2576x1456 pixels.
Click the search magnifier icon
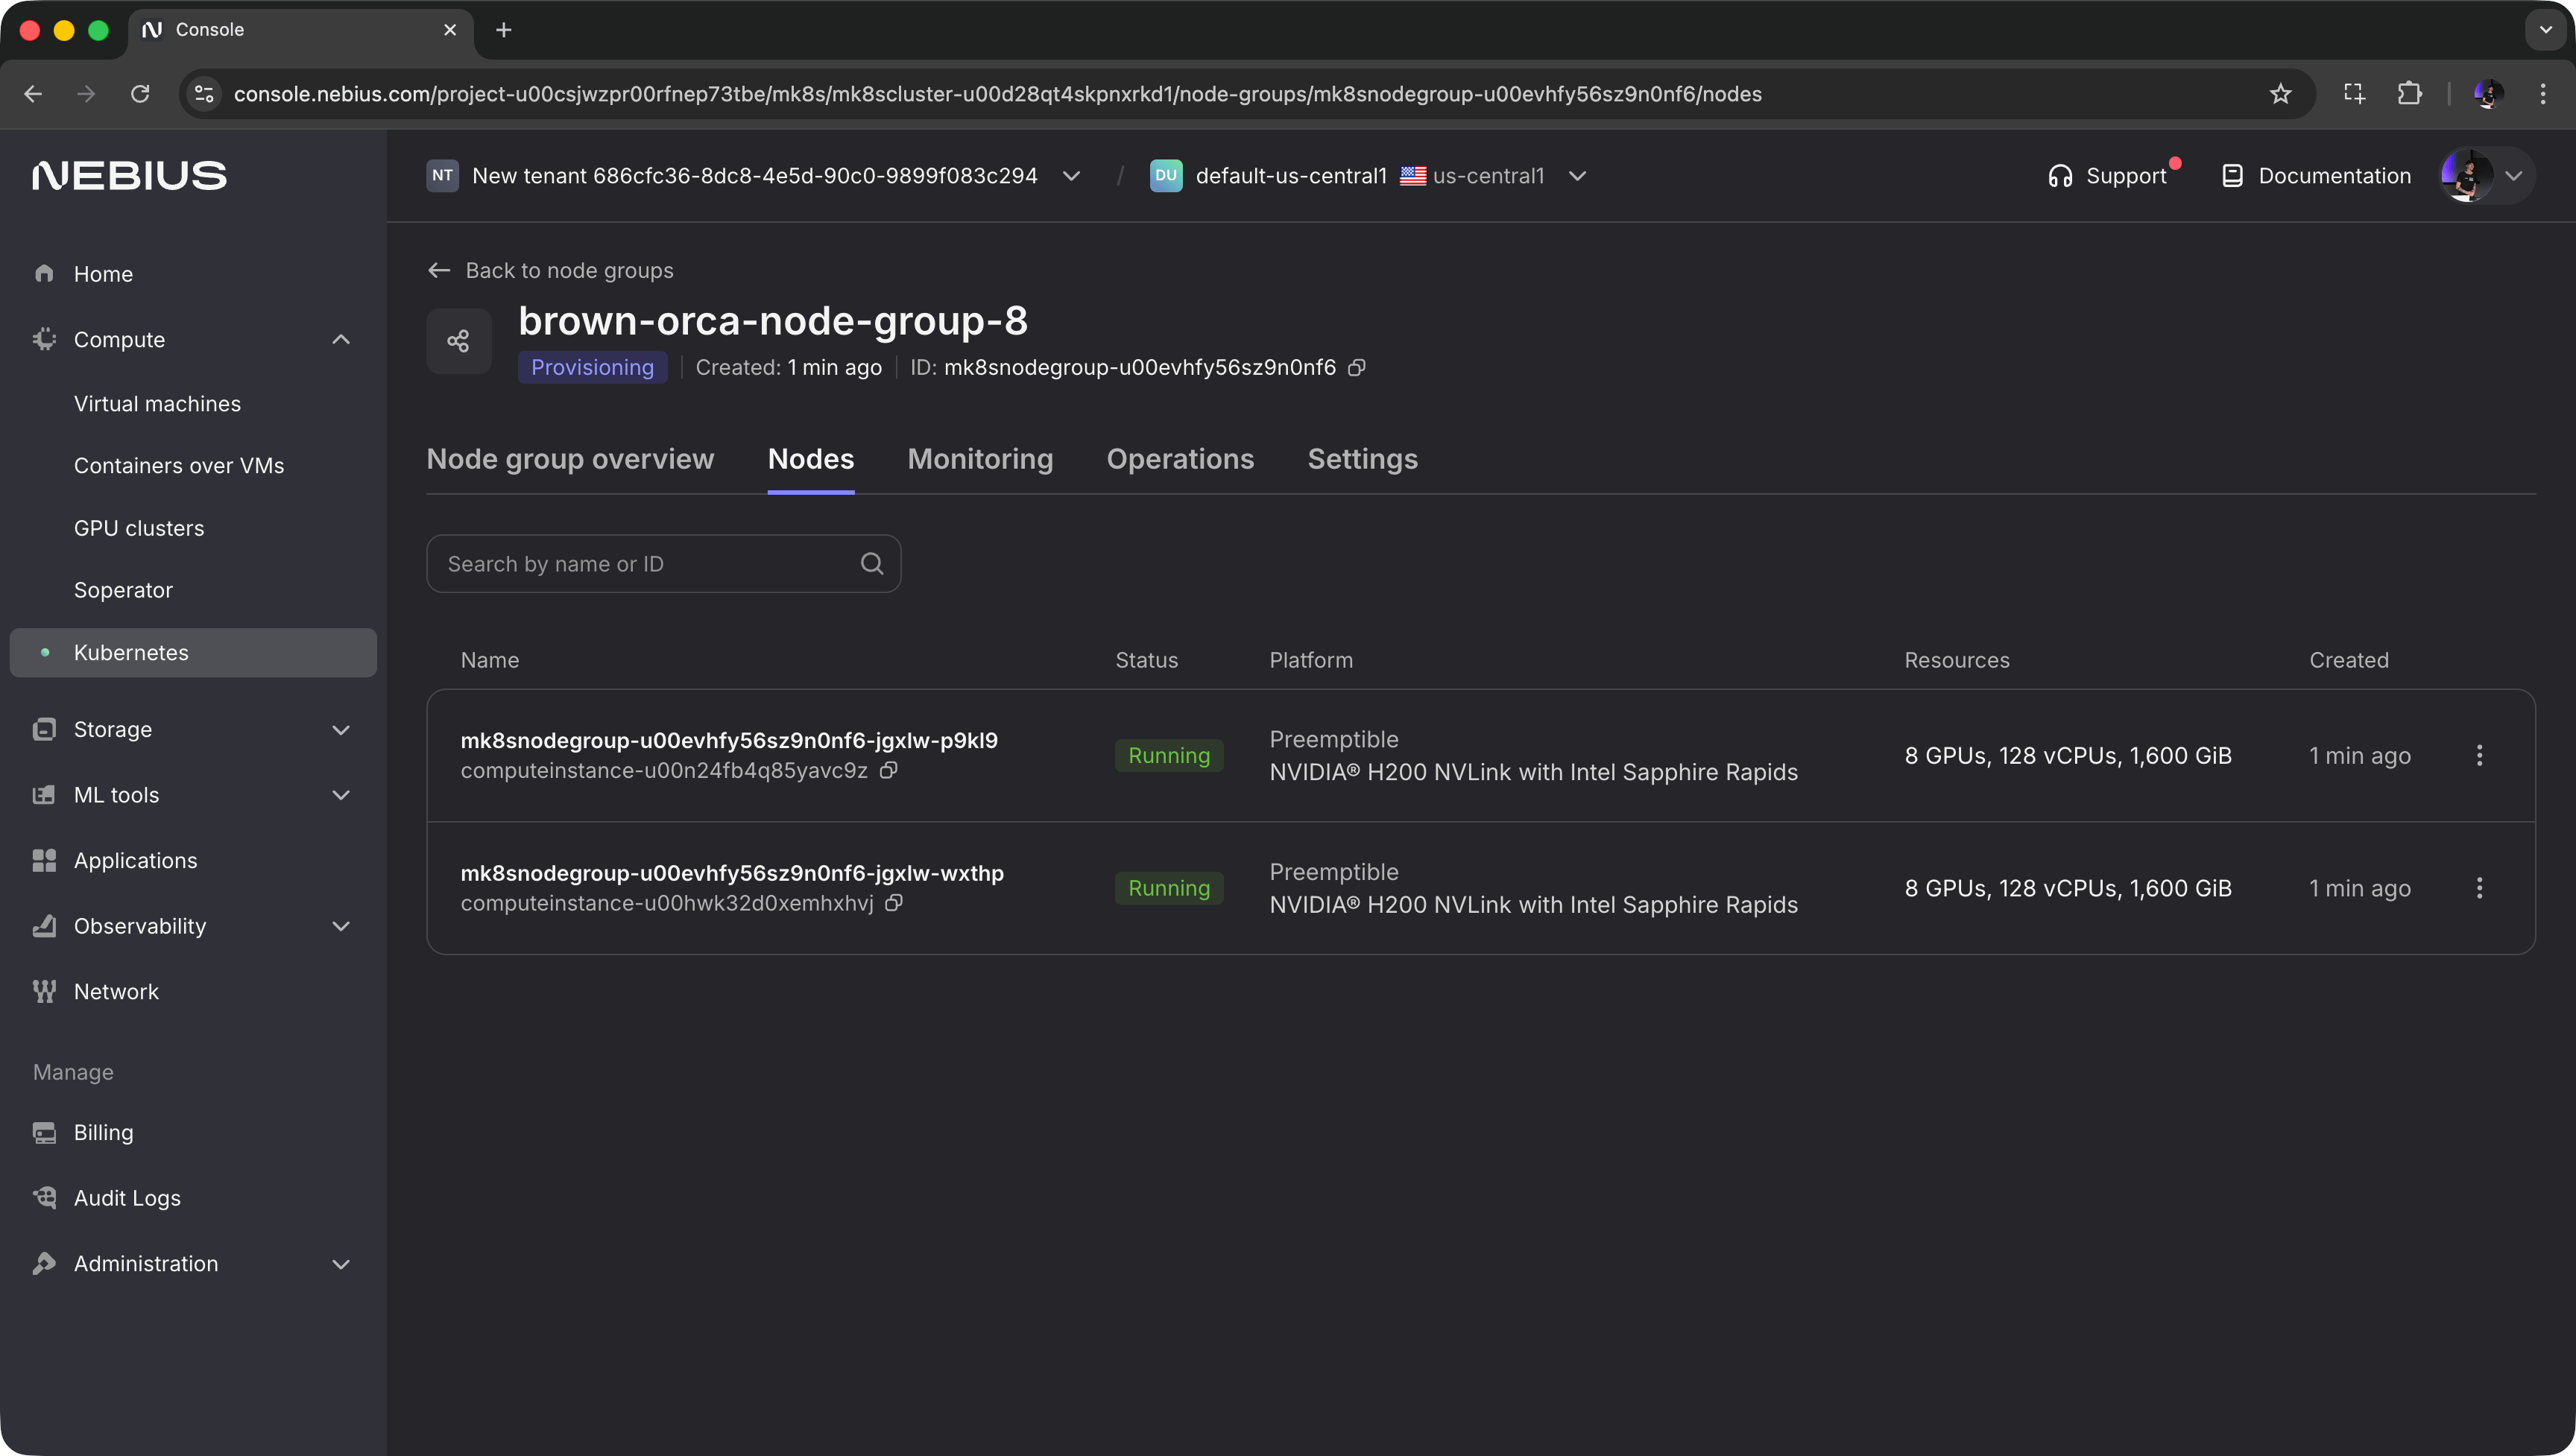(871, 564)
